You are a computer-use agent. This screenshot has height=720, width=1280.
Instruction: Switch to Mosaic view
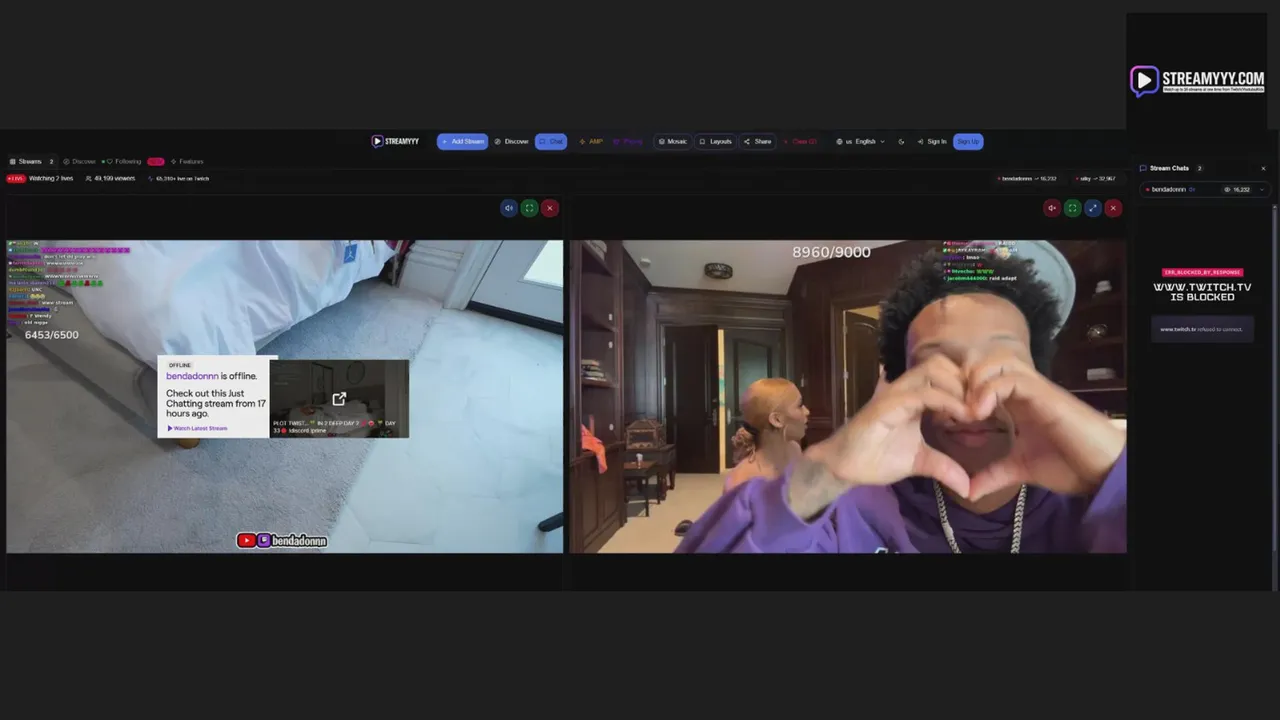[673, 141]
